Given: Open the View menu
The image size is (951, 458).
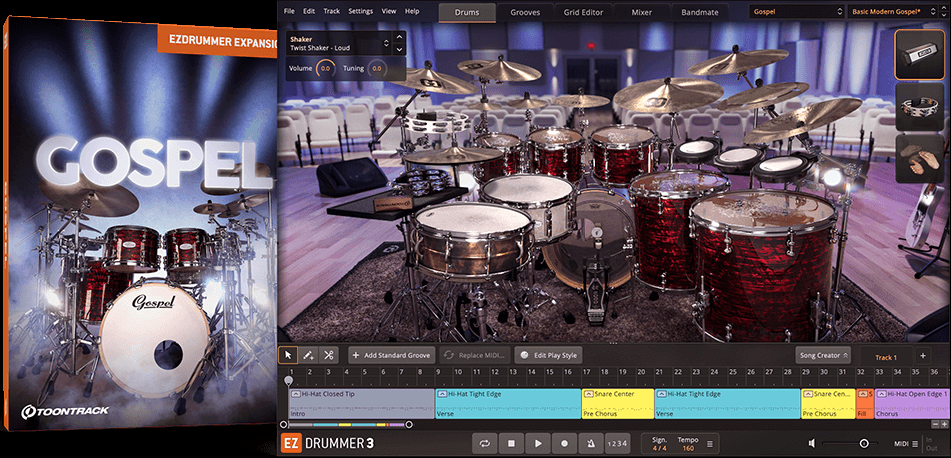Looking at the screenshot, I should [389, 12].
